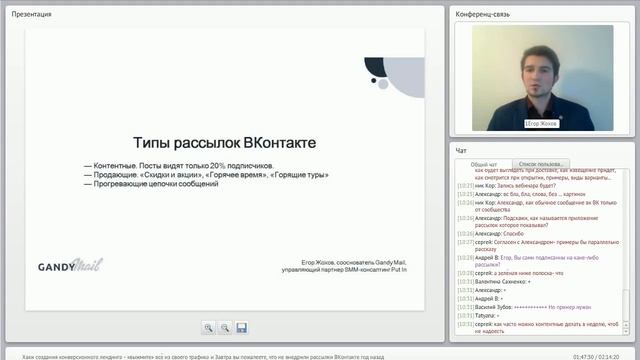
Task: Click the chat scrollbar down arrow
Action: click(x=627, y=332)
